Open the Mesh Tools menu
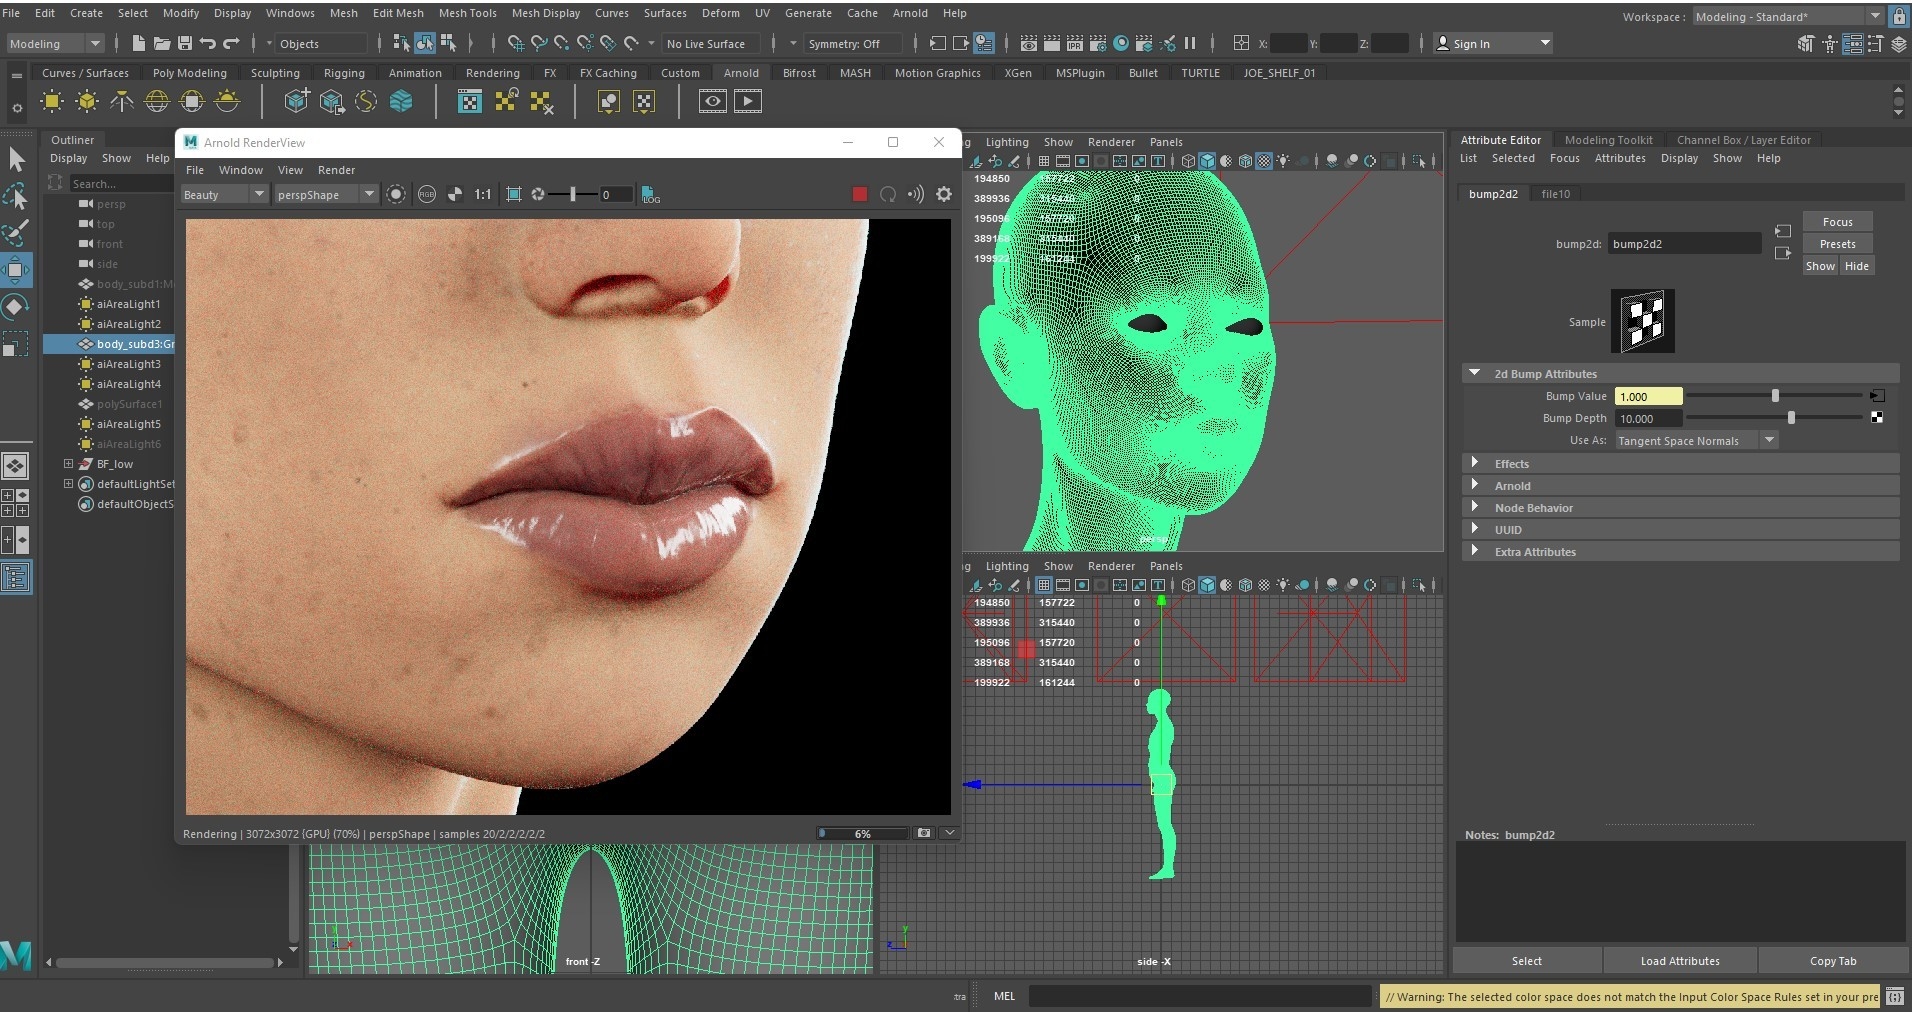1912x1012 pixels. 467,13
